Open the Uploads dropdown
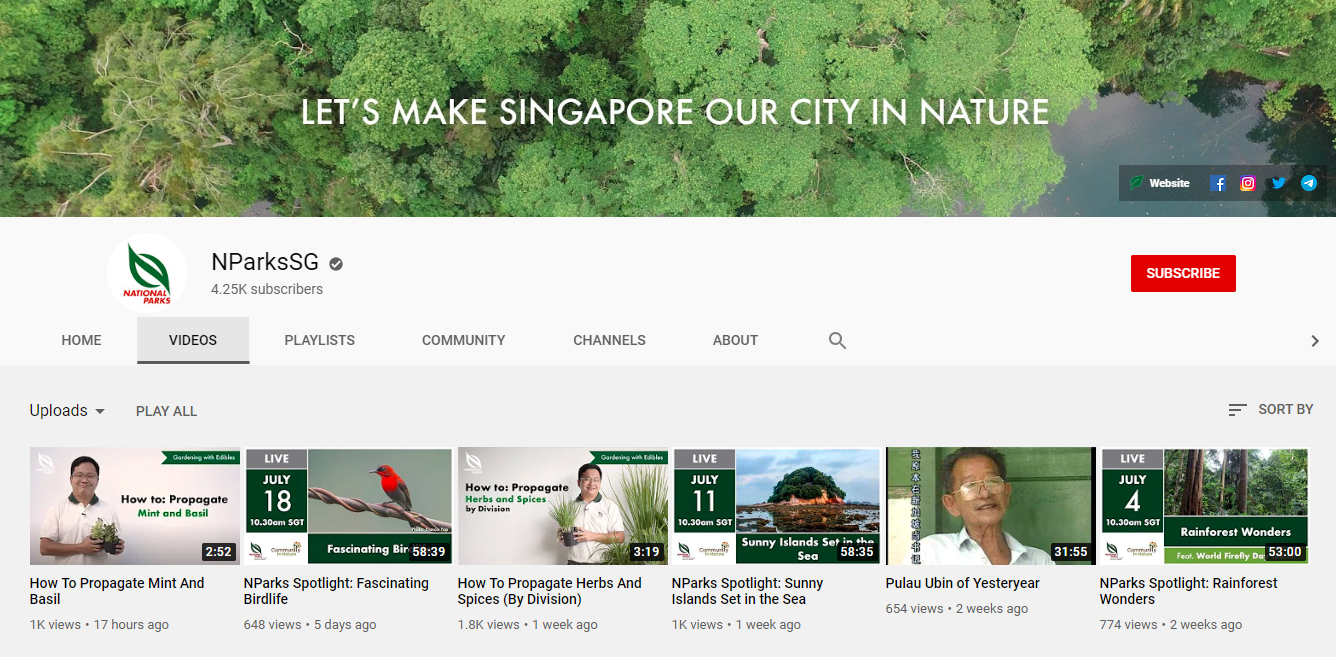 pyautogui.click(x=67, y=410)
